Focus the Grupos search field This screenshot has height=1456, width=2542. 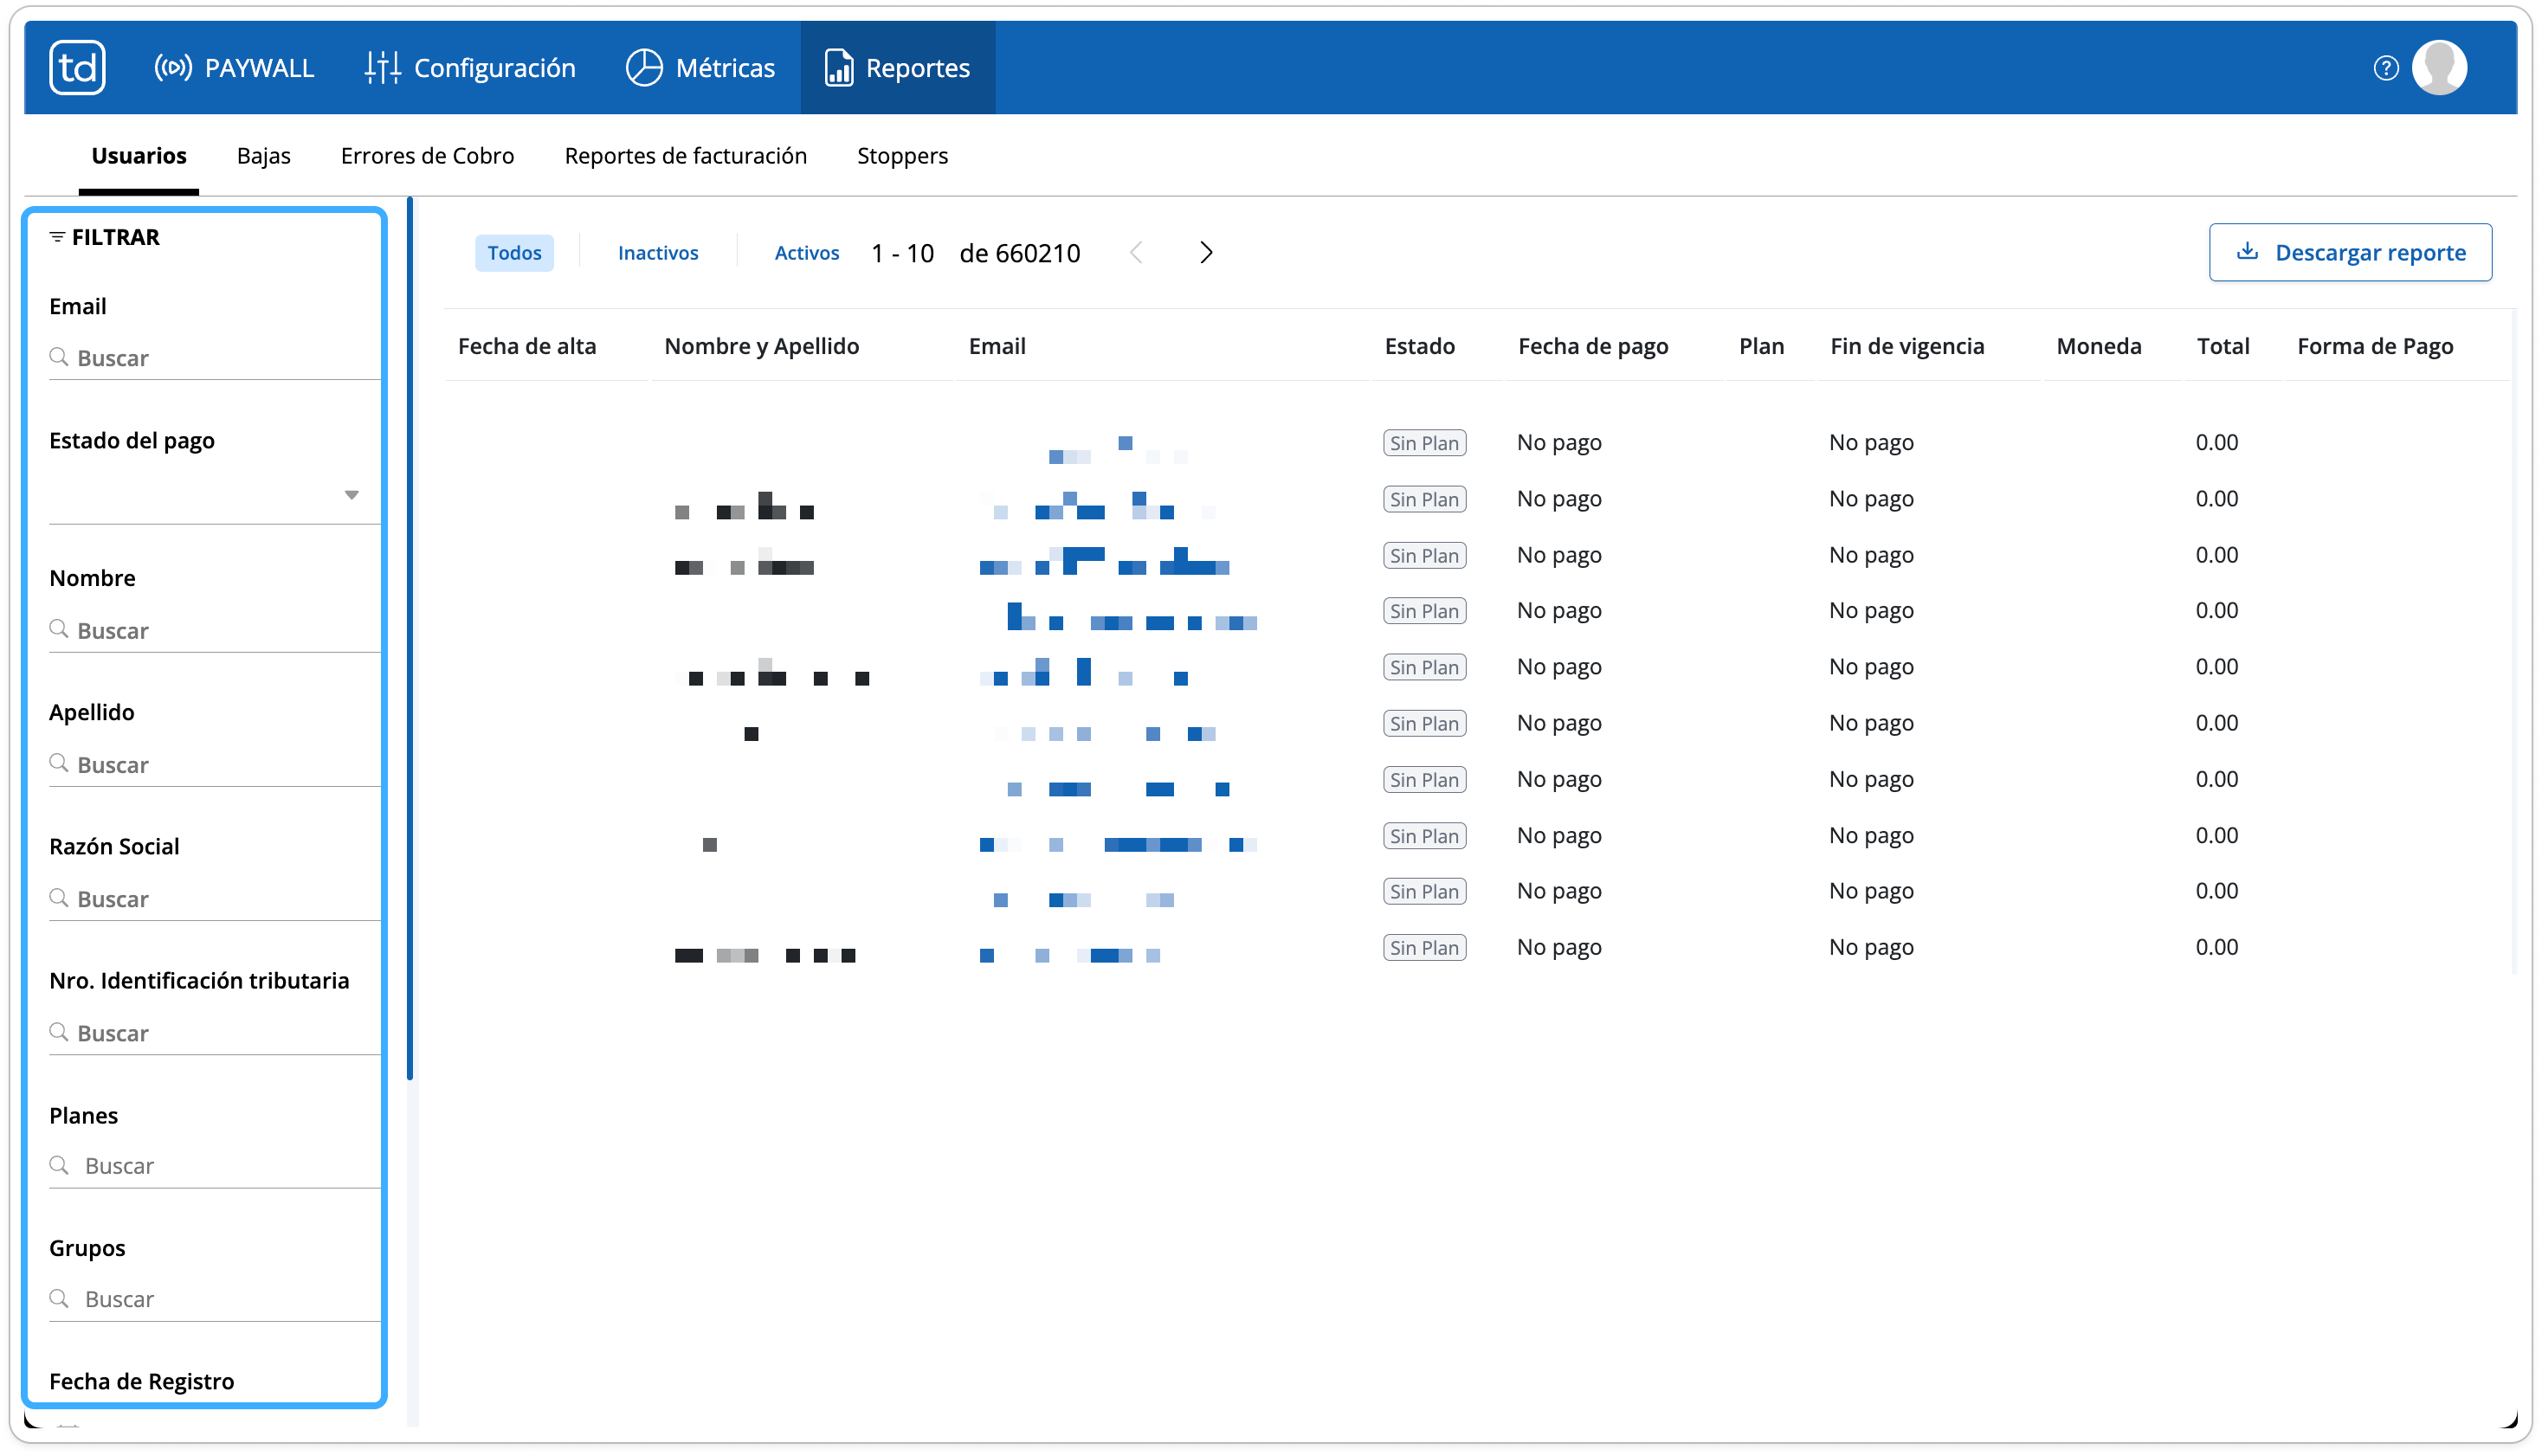tap(215, 1299)
